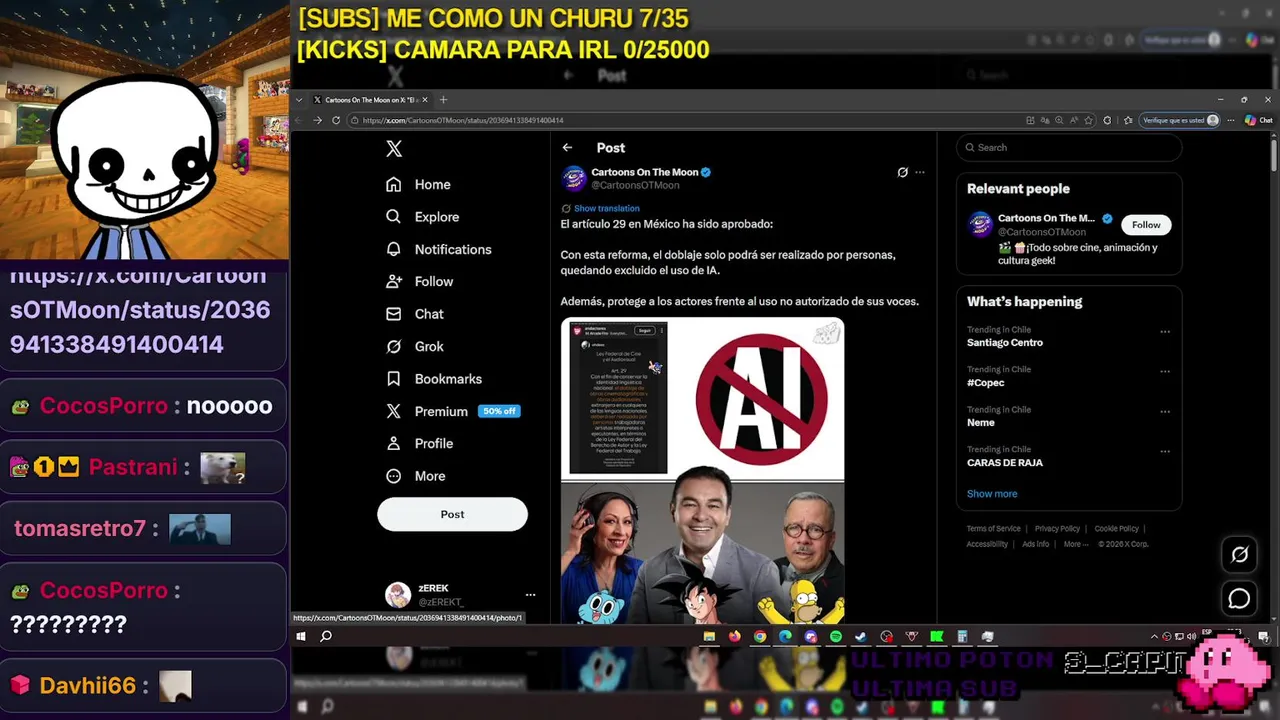Open Google Chrome from the taskbar
Image resolution: width=1280 pixels, height=720 pixels.
tap(760, 636)
